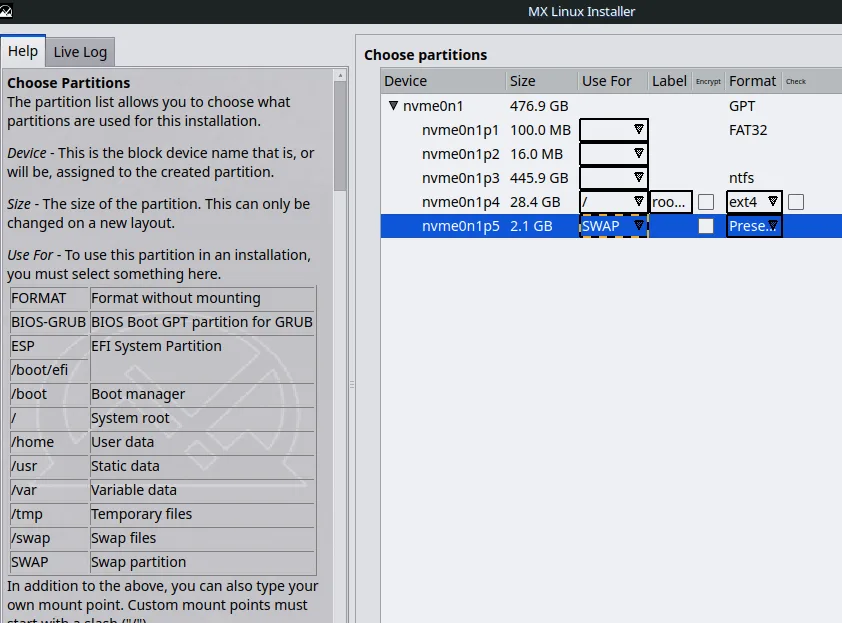Collapse the nvme0n1 device tree
The height and width of the screenshot is (623, 842).
(x=394, y=106)
